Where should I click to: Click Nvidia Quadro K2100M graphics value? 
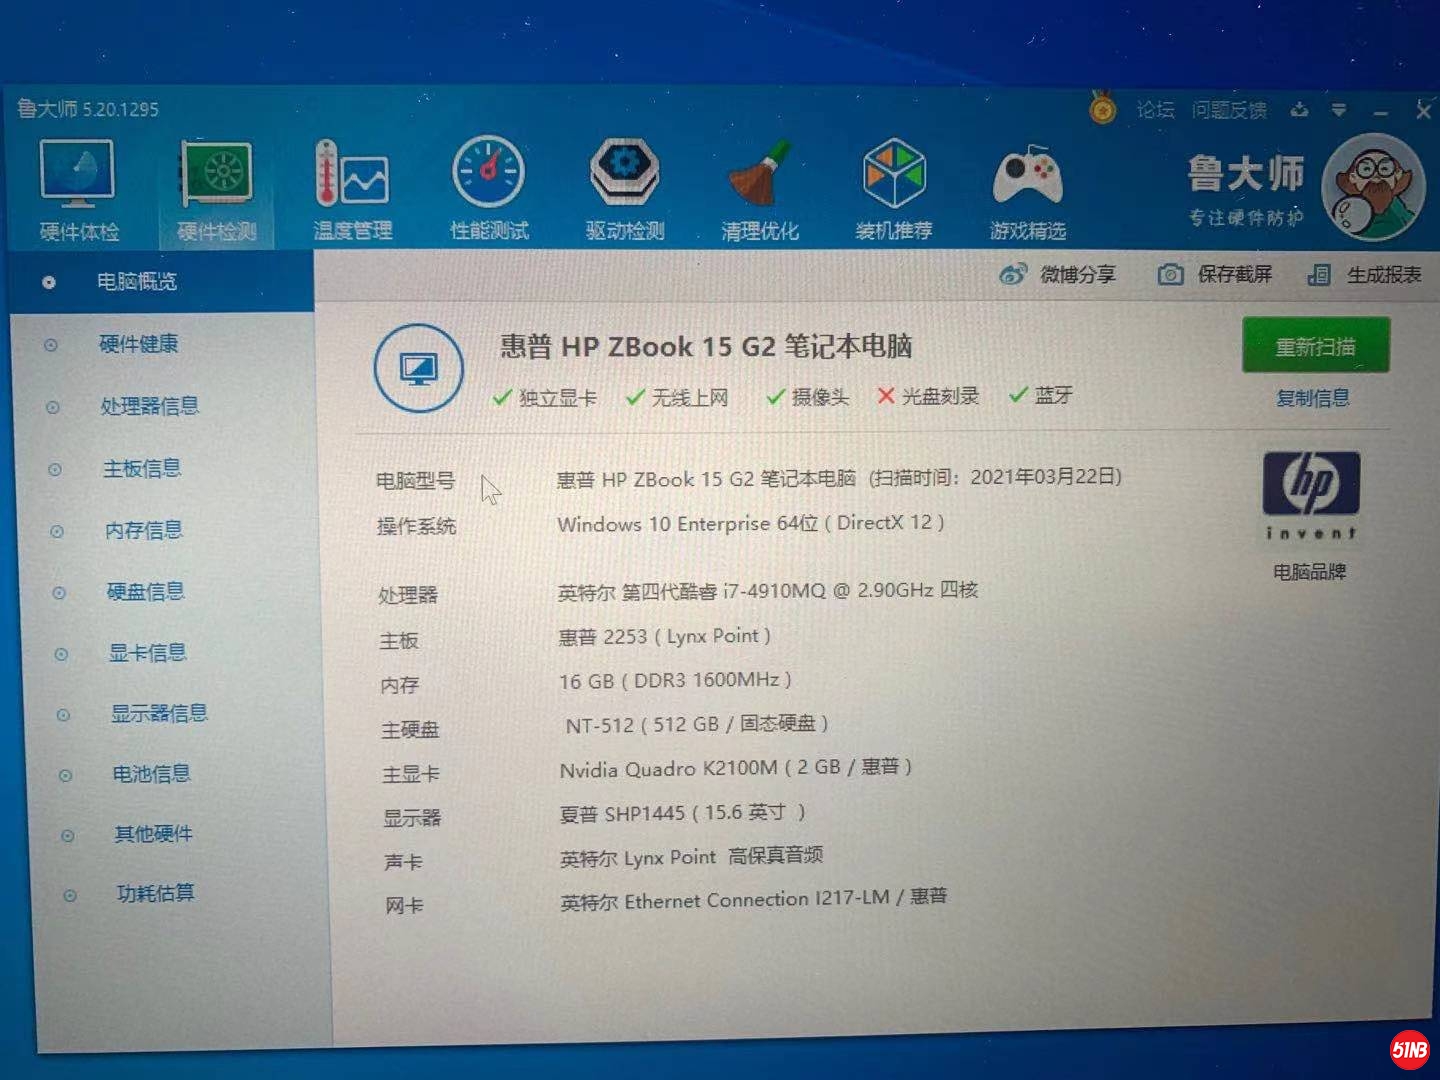(x=735, y=768)
